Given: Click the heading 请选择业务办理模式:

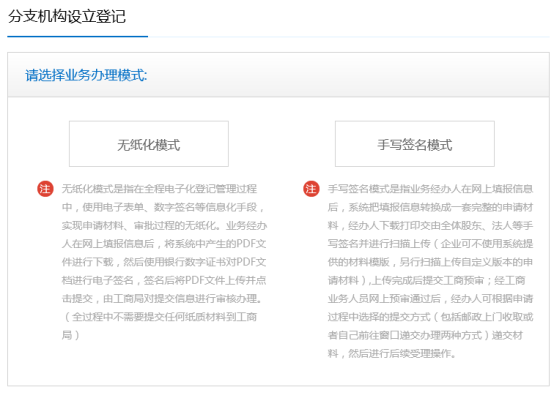Looking at the screenshot, I should point(86,75).
